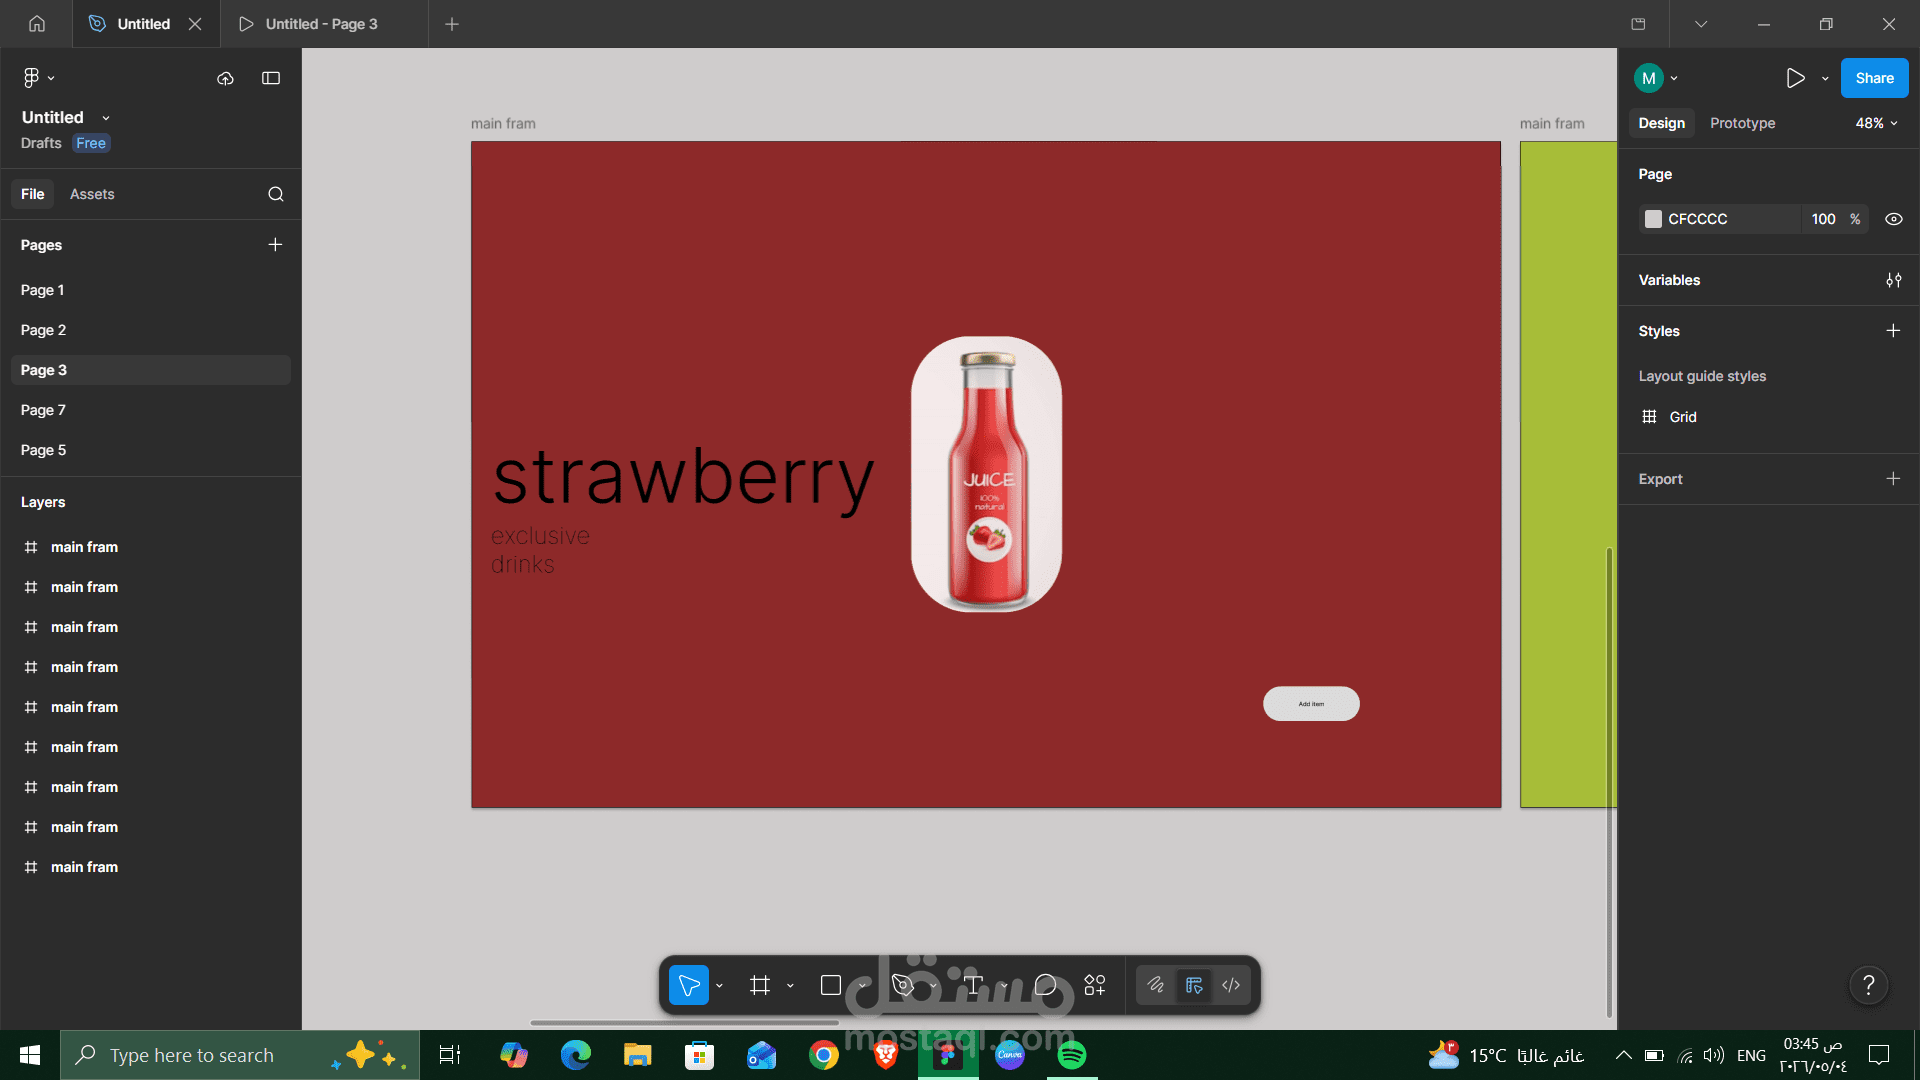Open the help question mark button
The width and height of the screenshot is (1920, 1080).
(1868, 986)
